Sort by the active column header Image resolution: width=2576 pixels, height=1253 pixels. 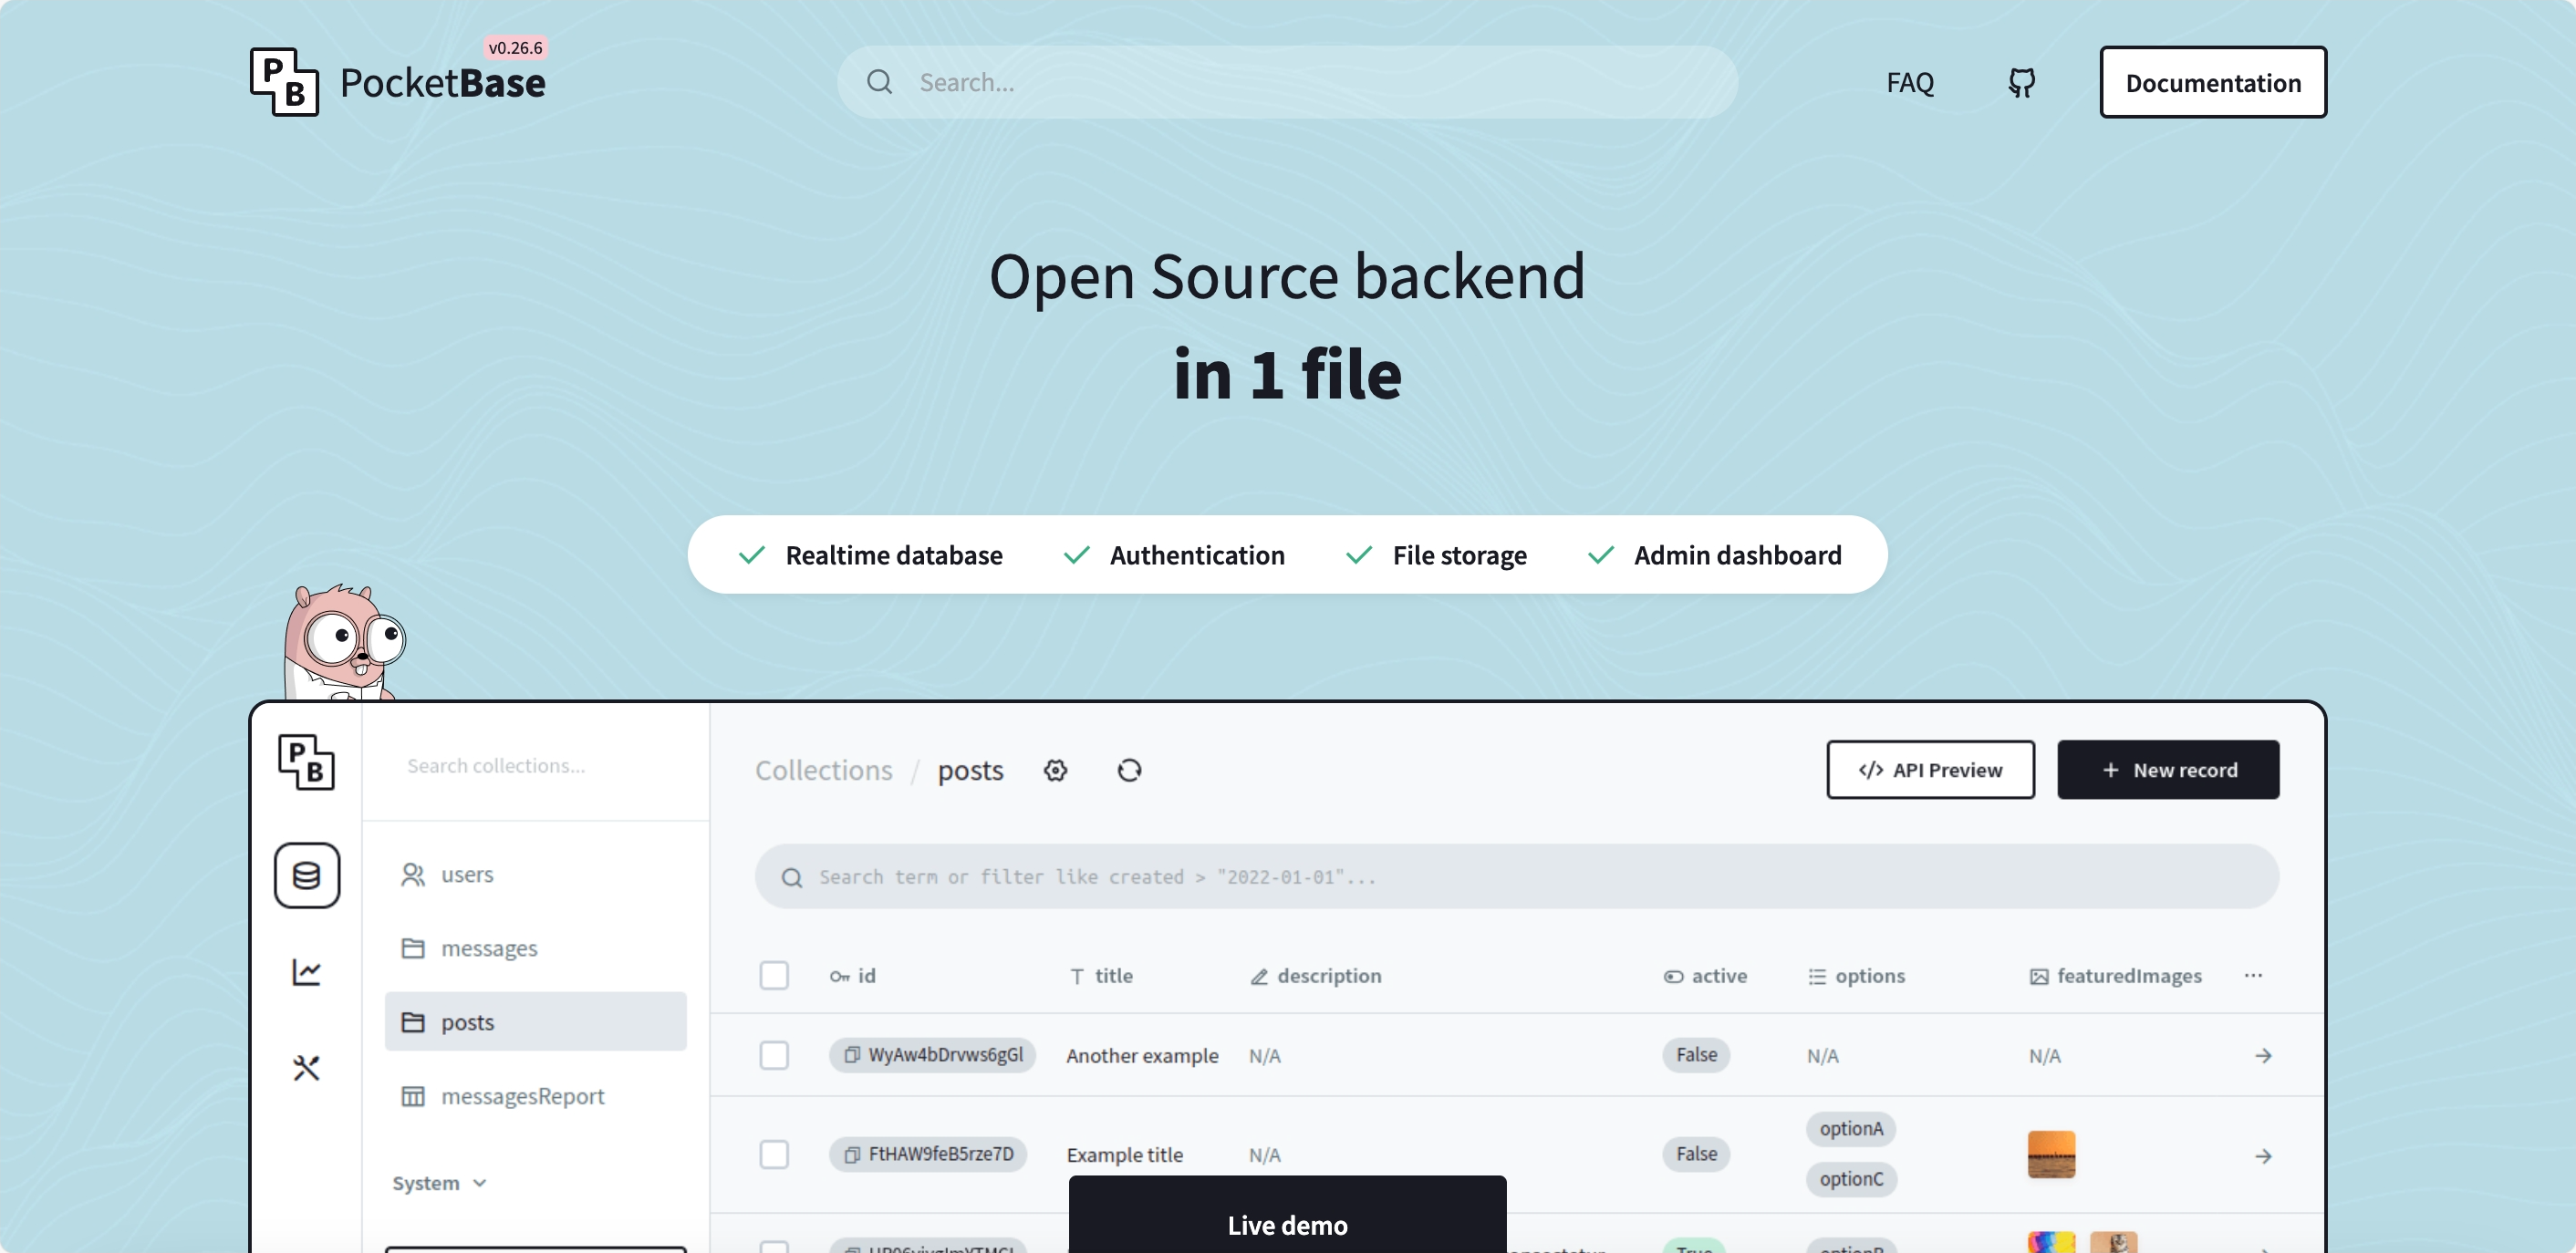(1705, 975)
